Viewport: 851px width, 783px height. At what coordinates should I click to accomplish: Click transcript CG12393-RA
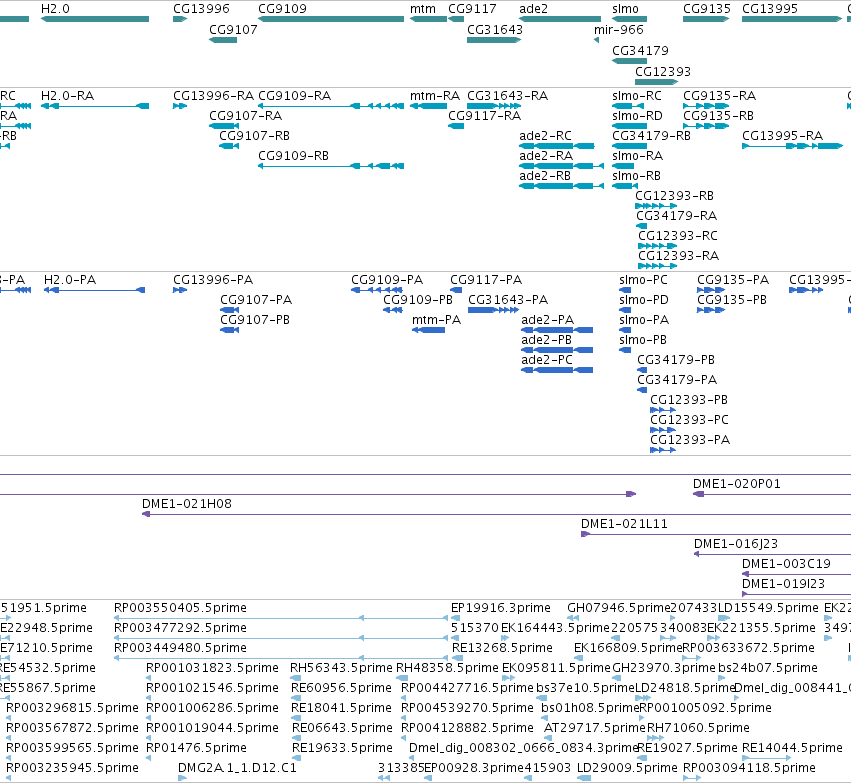(658, 266)
